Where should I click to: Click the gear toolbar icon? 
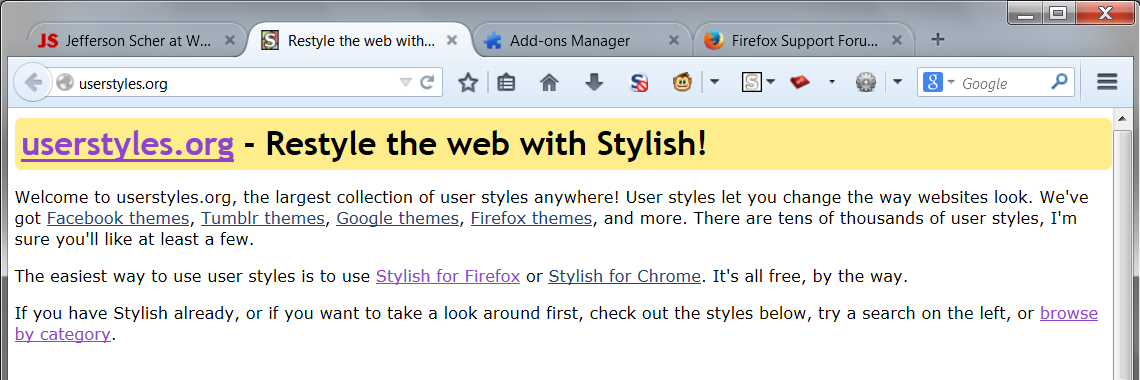tap(865, 83)
